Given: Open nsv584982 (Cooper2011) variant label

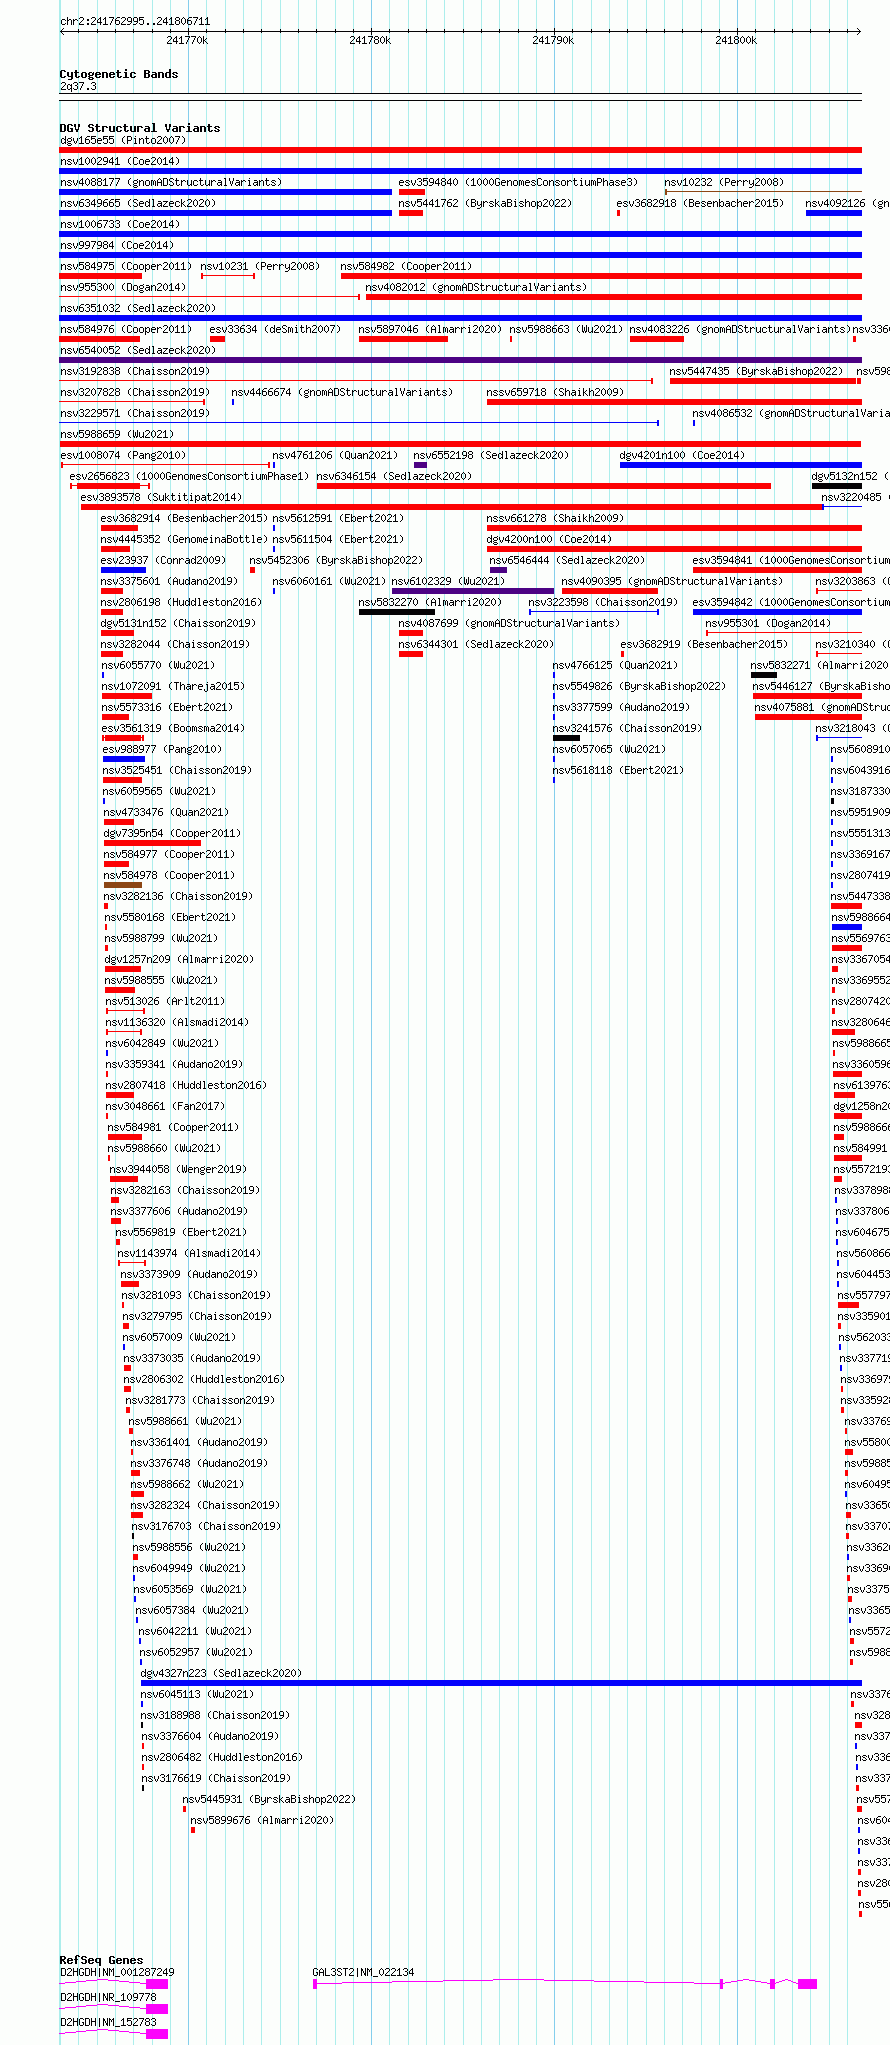Looking at the screenshot, I should pos(406,266).
